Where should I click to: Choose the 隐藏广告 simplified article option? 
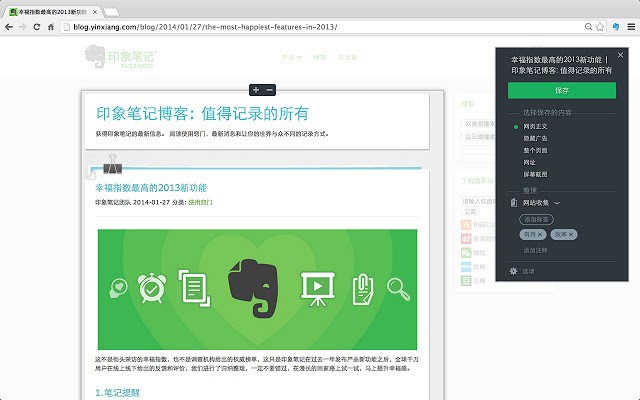click(537, 138)
